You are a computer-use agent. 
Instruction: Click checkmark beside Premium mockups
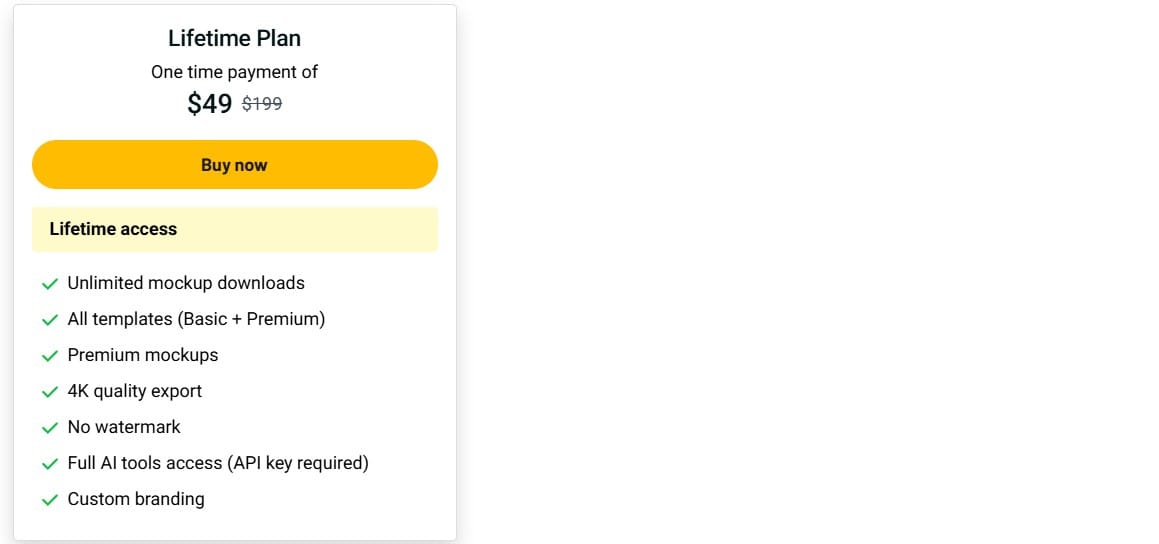click(49, 356)
